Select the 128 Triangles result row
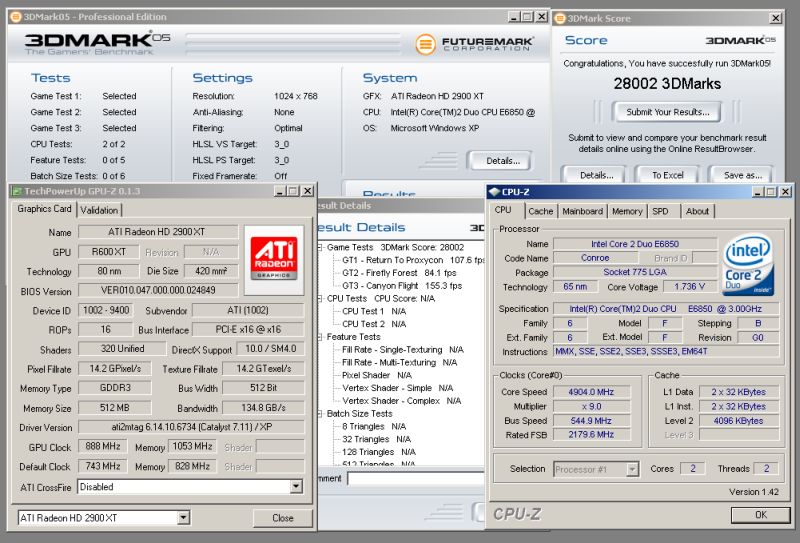Image resolution: width=800 pixels, height=543 pixels. [x=379, y=452]
